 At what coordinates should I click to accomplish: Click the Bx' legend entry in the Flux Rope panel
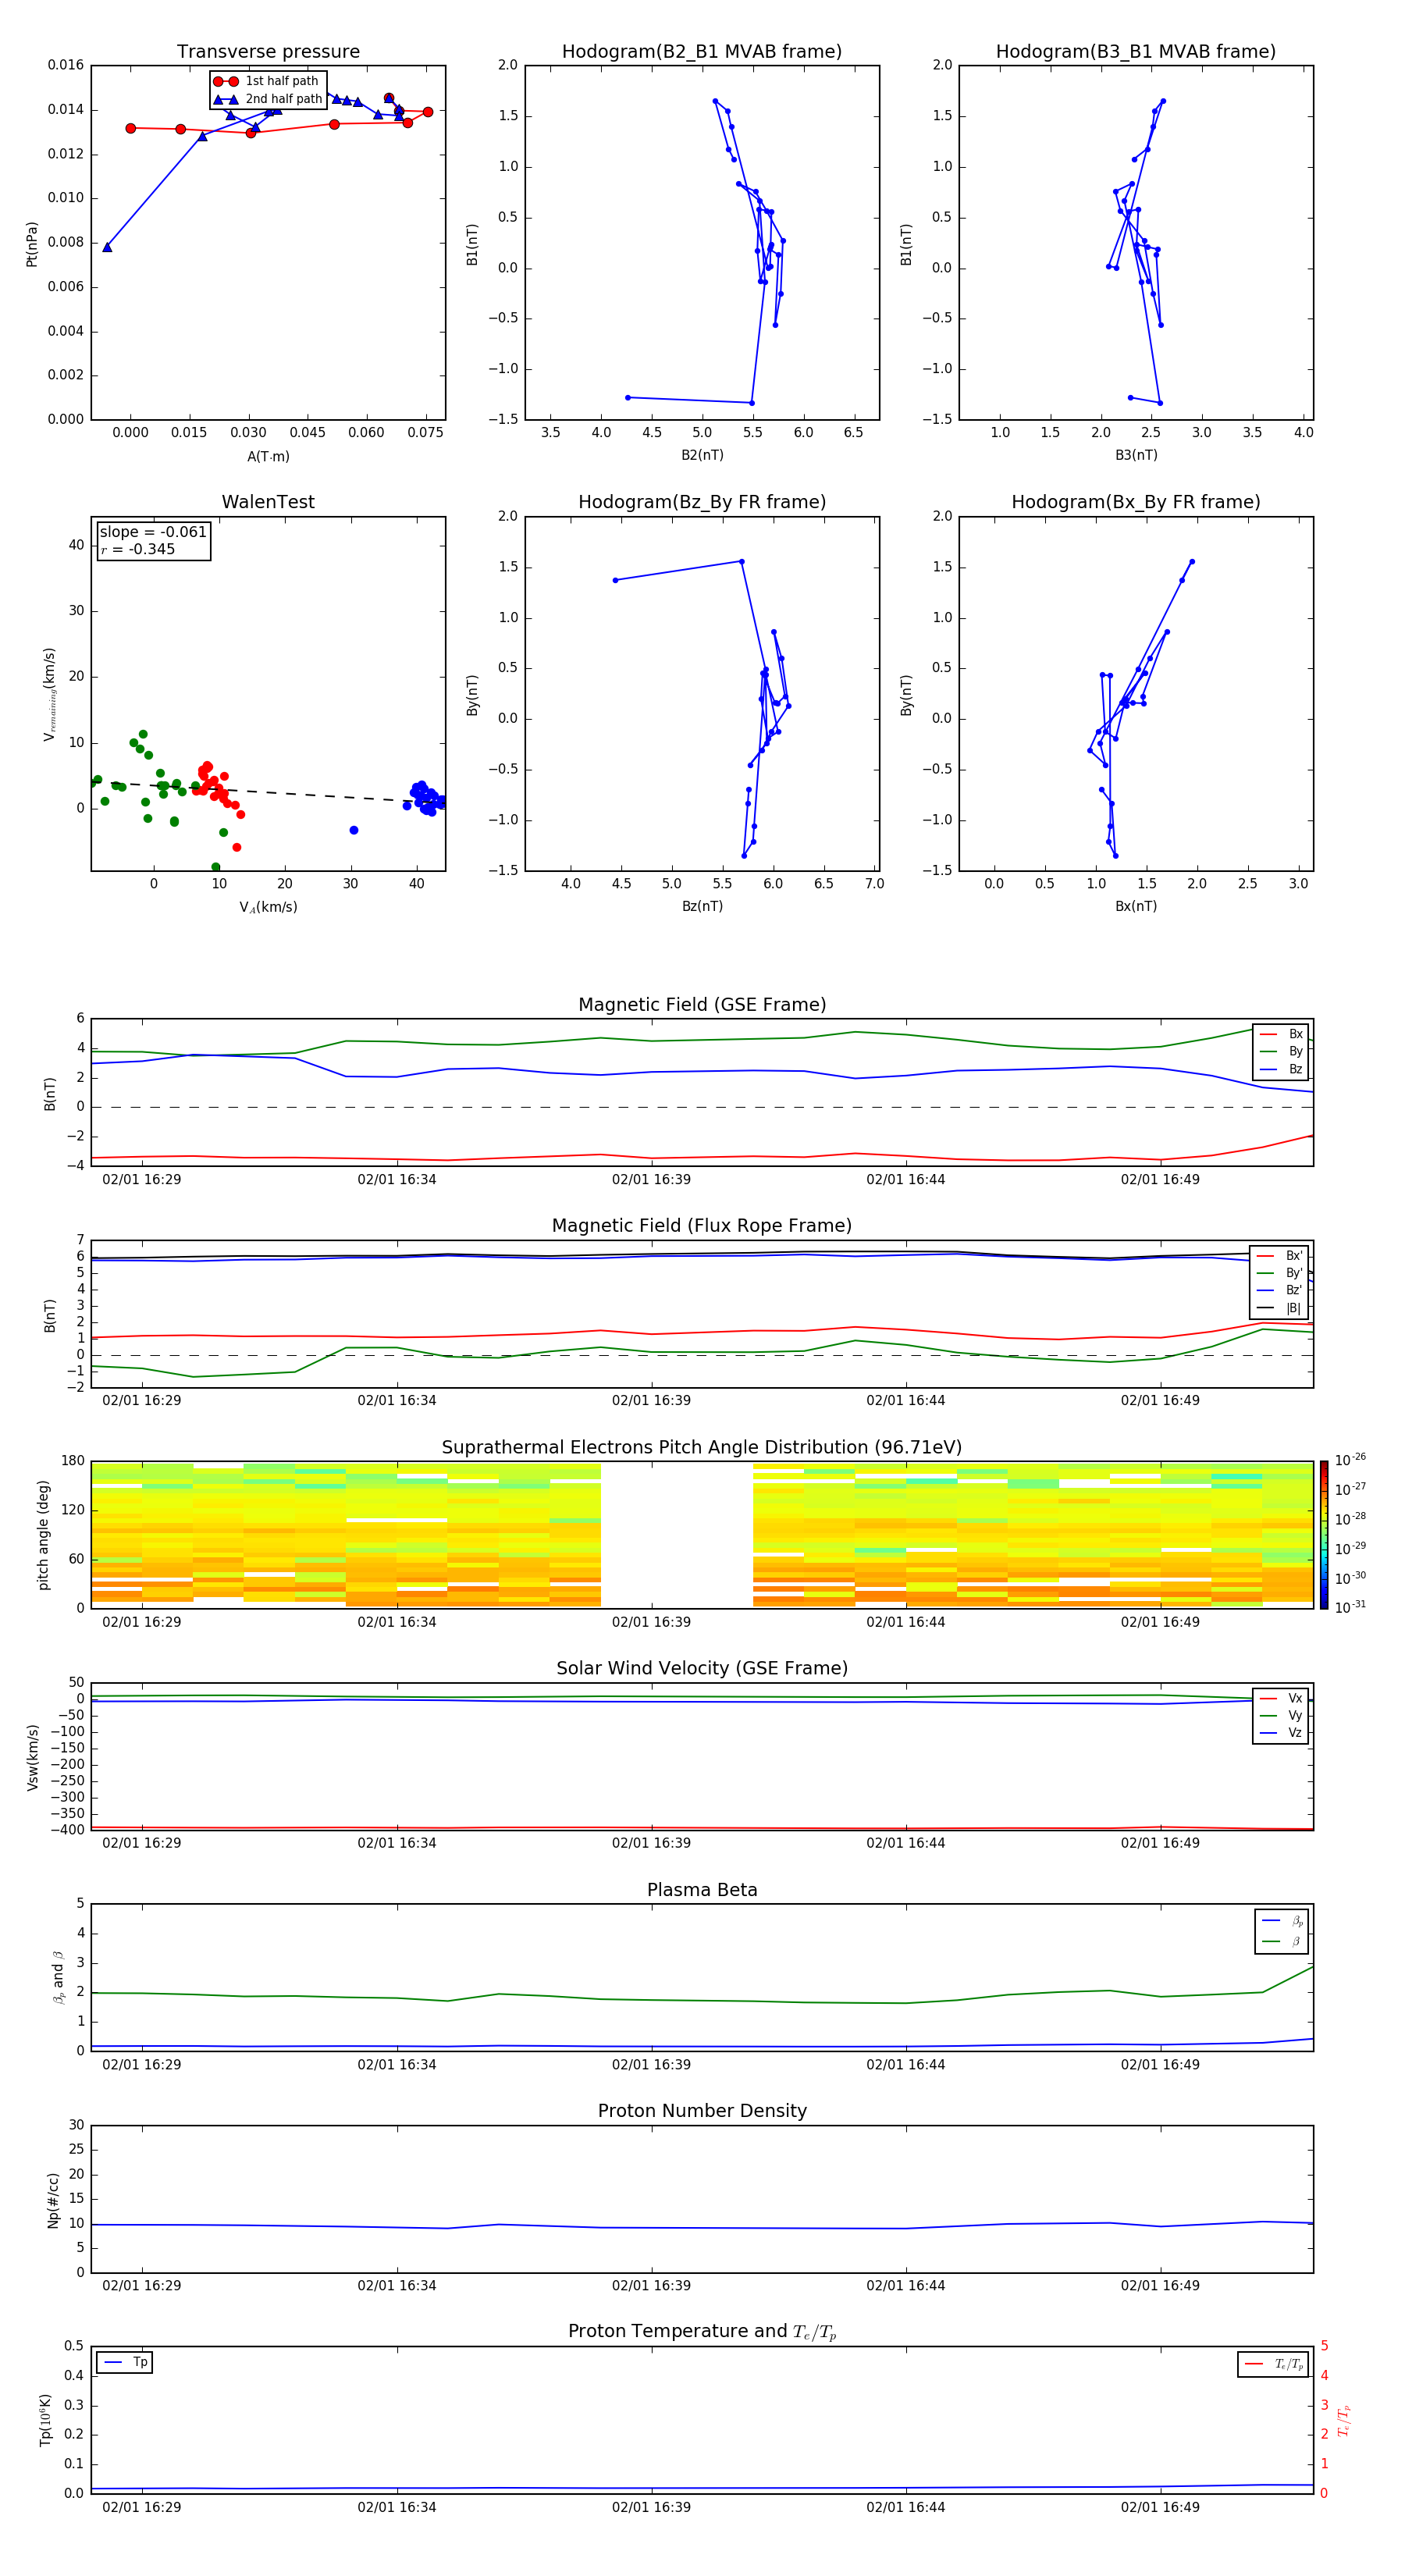1281,1256
